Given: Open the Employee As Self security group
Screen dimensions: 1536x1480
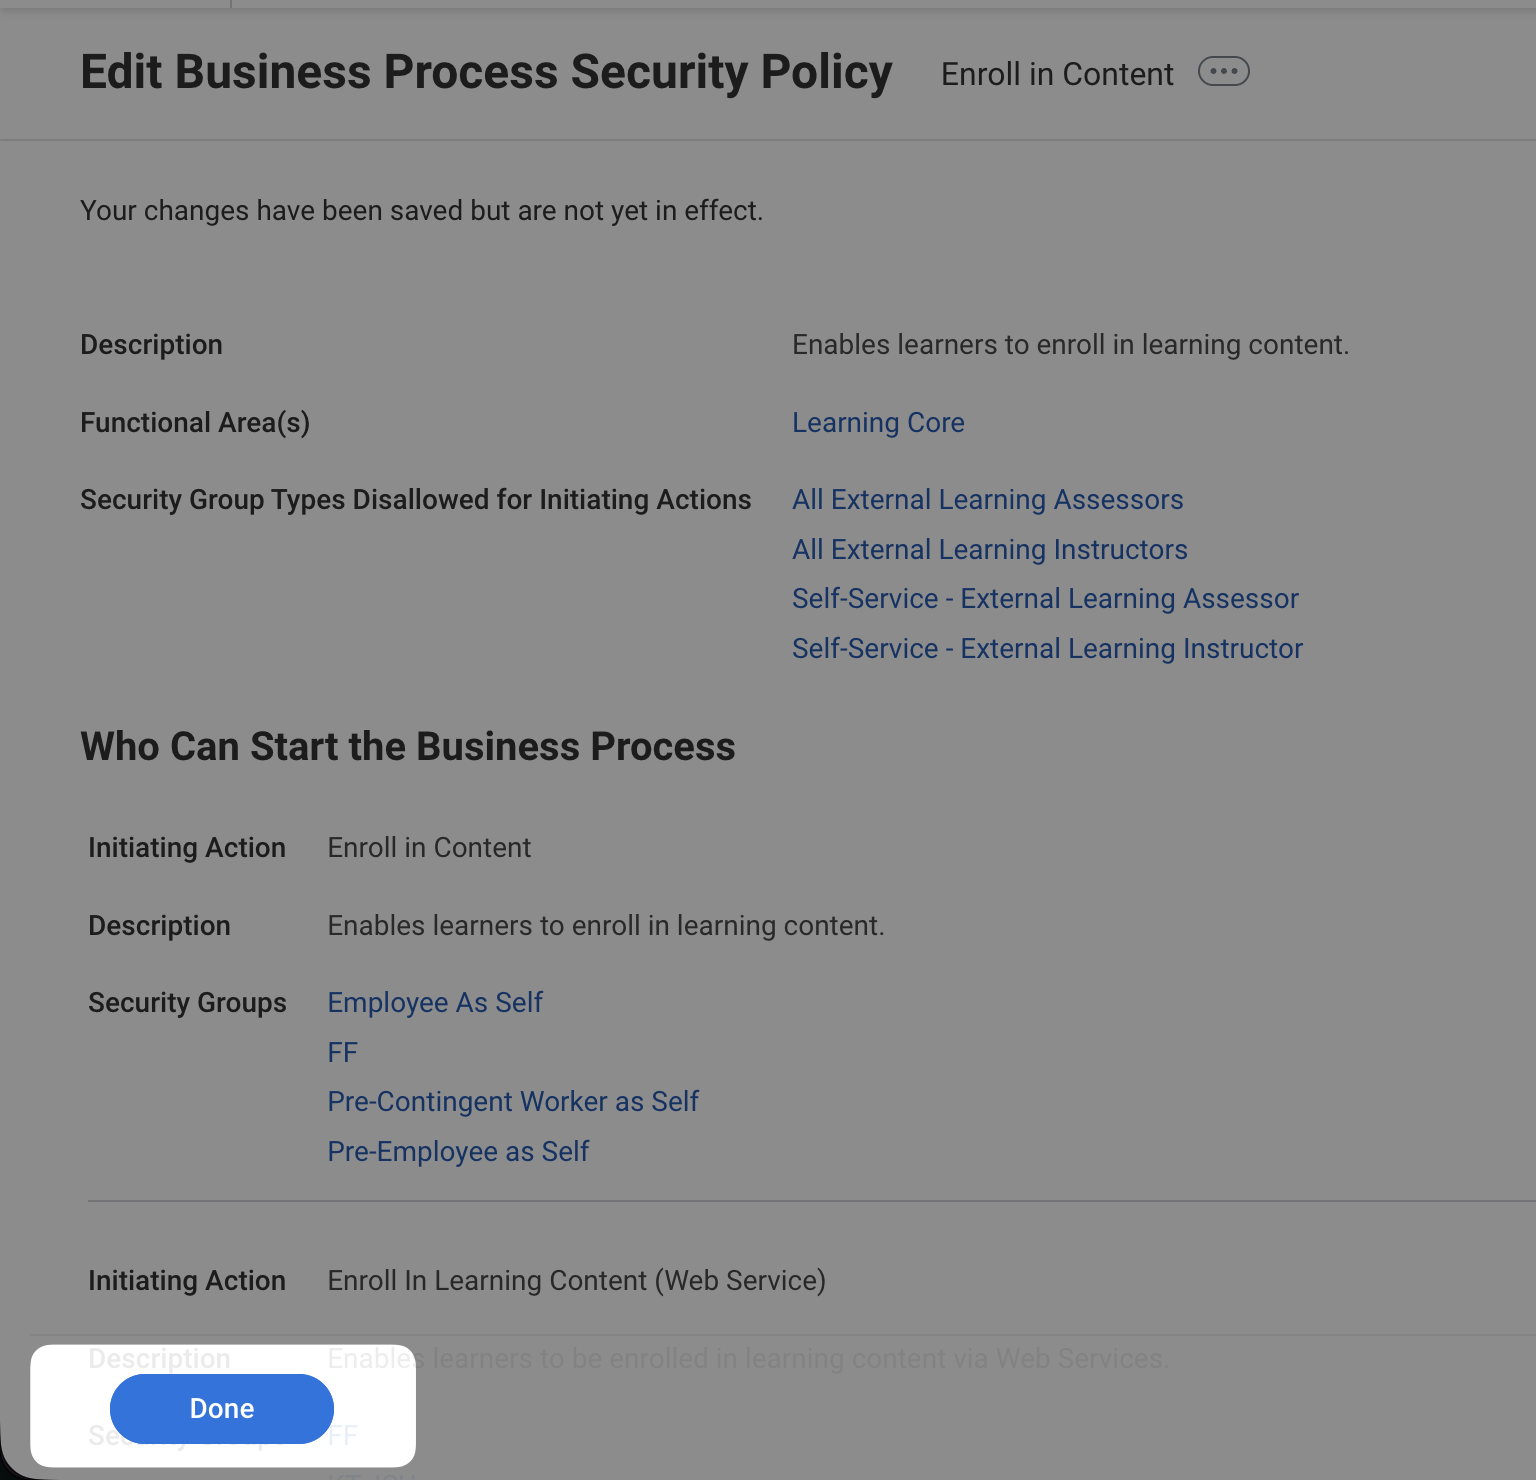Looking at the screenshot, I should [x=435, y=1003].
